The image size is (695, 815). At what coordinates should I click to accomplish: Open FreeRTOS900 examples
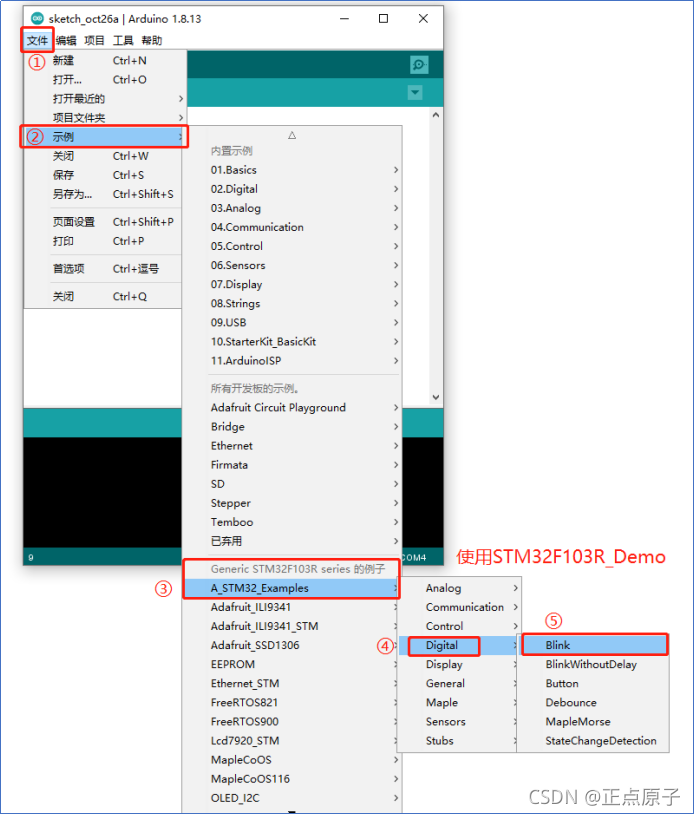coord(292,721)
